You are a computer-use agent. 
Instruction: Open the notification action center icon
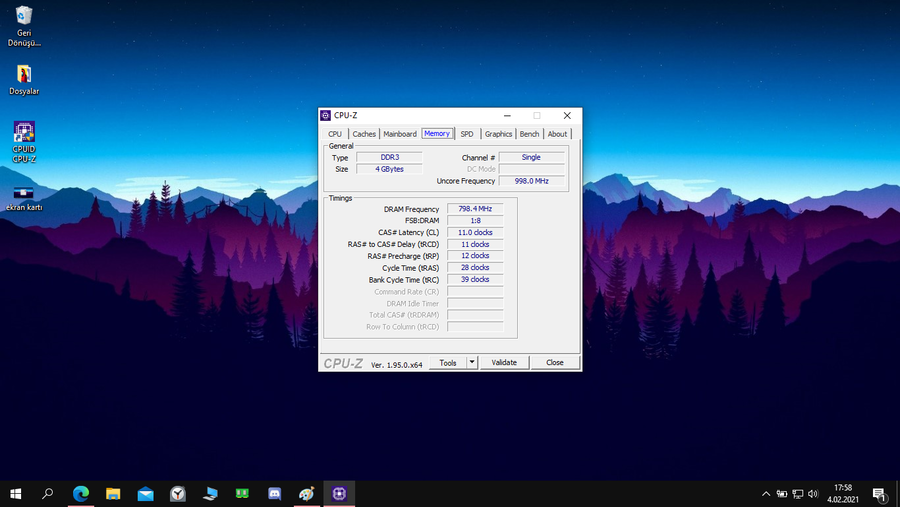pyautogui.click(x=879, y=494)
